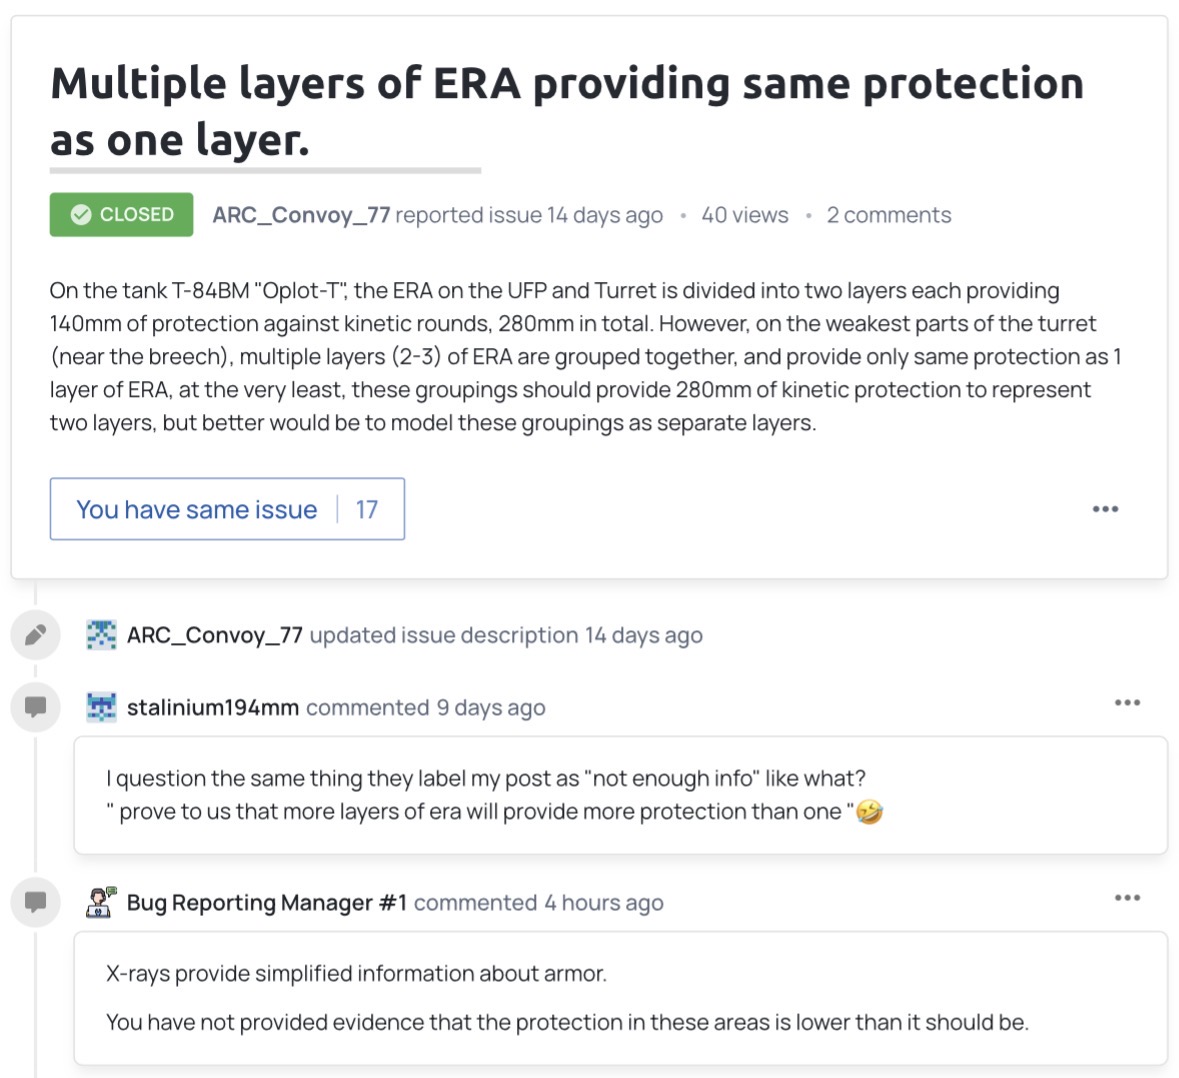Click the CLOSED status badge

121,215
